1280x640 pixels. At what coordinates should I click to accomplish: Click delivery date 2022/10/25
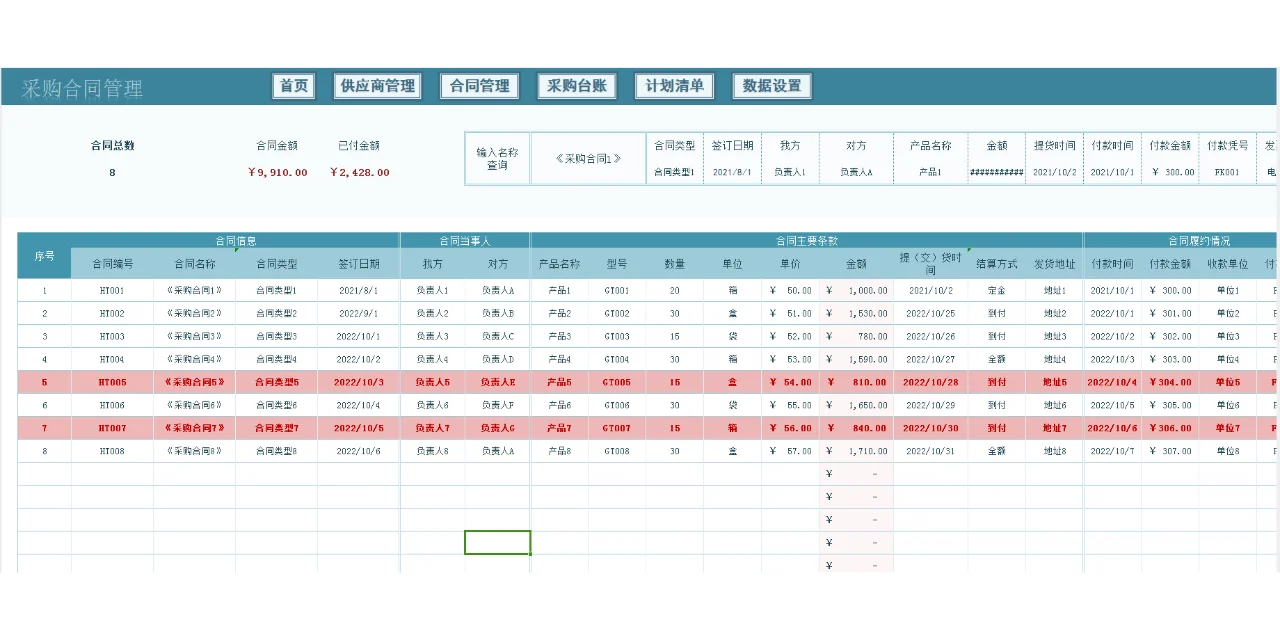tap(930, 313)
